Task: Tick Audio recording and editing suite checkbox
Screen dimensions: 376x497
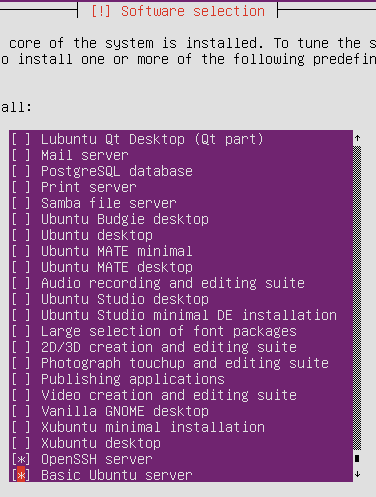Action: pyautogui.click(x=21, y=283)
